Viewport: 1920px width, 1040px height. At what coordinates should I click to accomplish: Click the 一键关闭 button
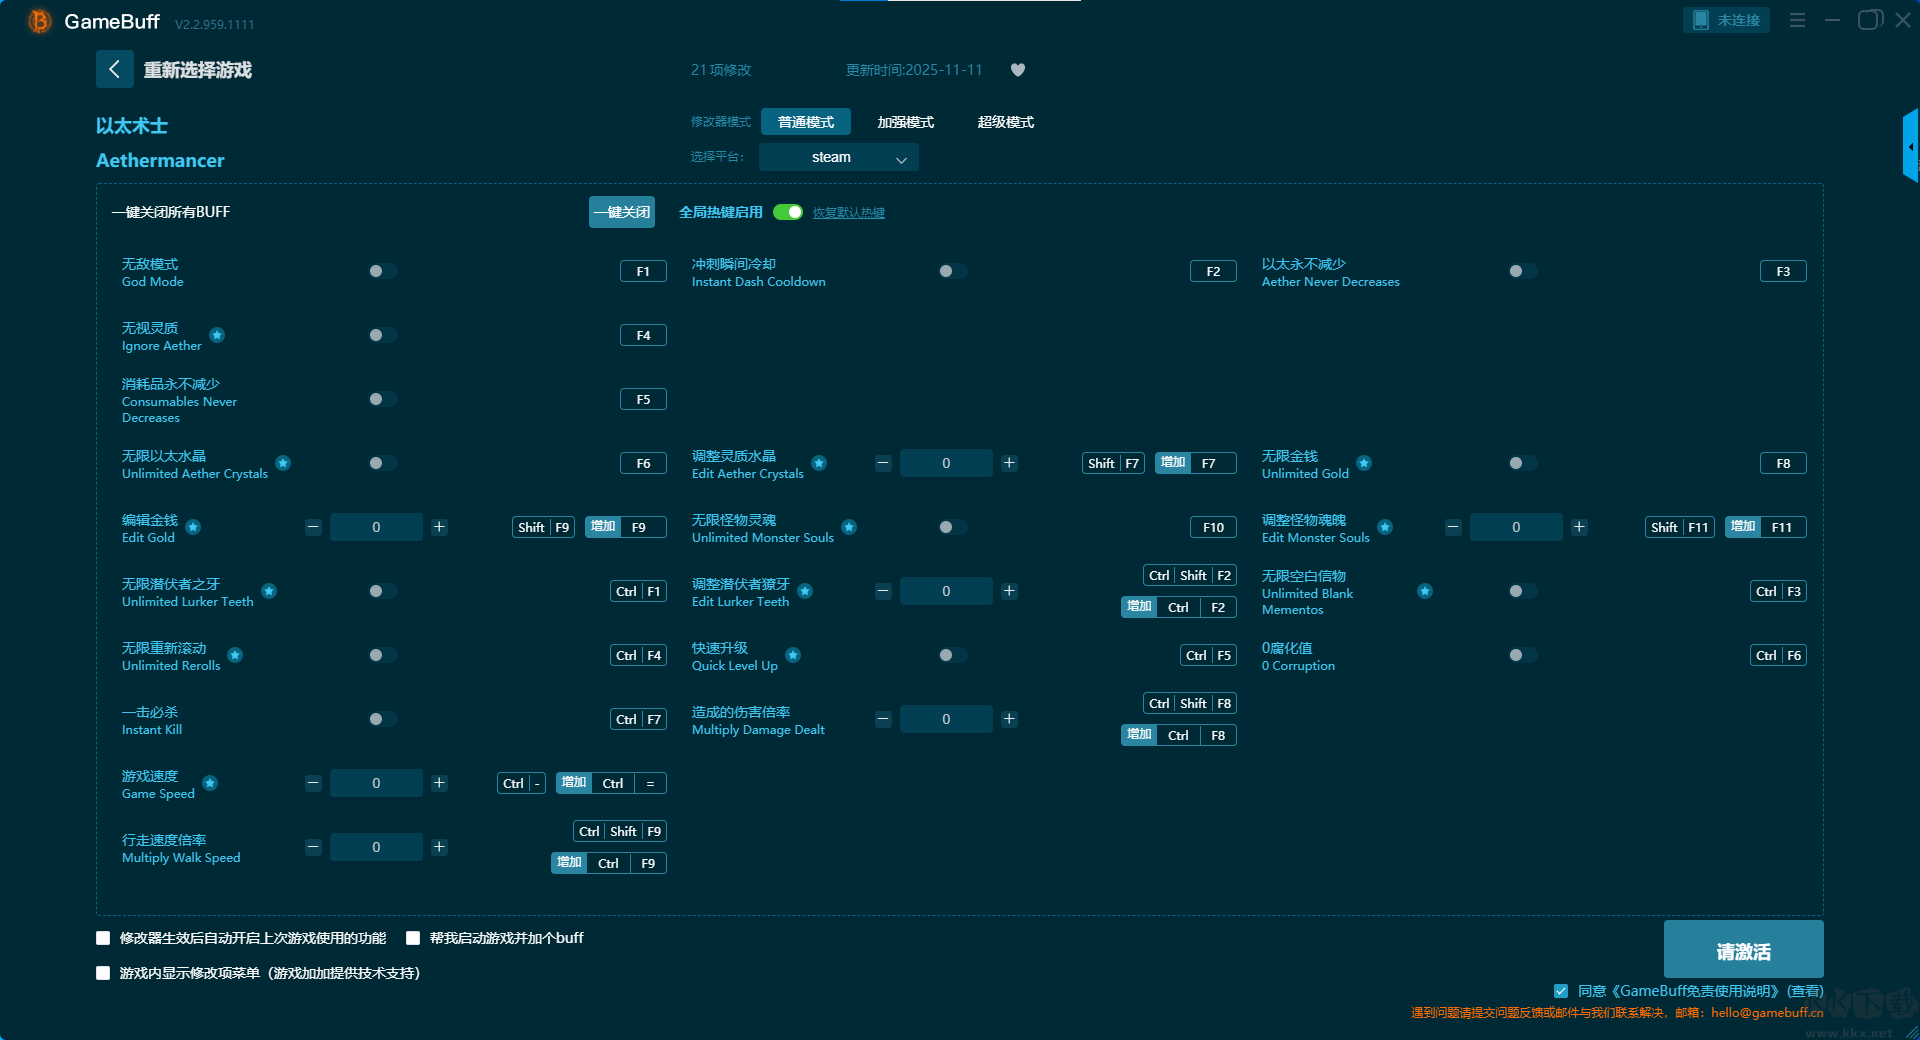(621, 212)
